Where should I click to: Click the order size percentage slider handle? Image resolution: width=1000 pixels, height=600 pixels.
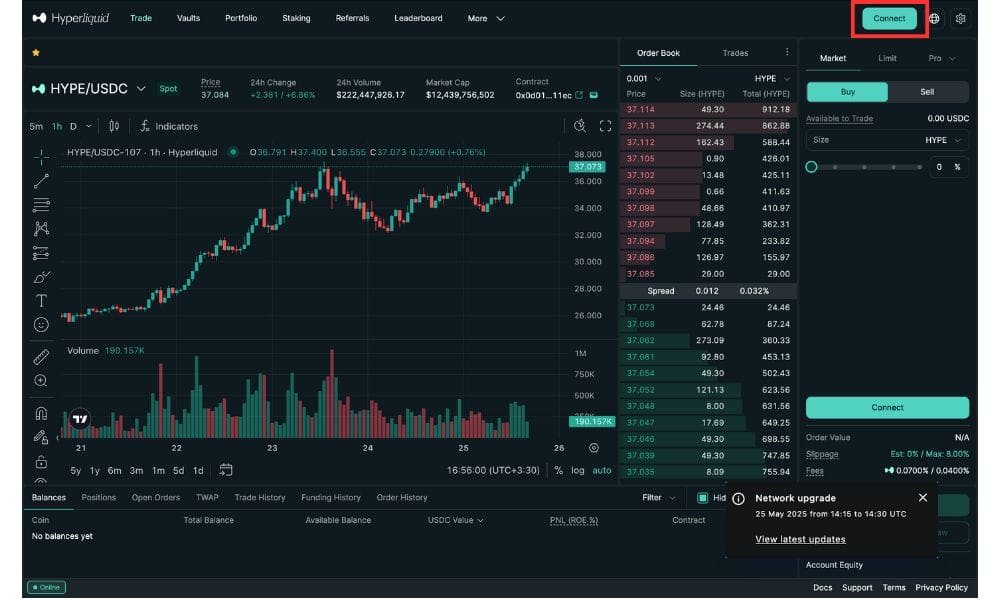click(x=811, y=167)
